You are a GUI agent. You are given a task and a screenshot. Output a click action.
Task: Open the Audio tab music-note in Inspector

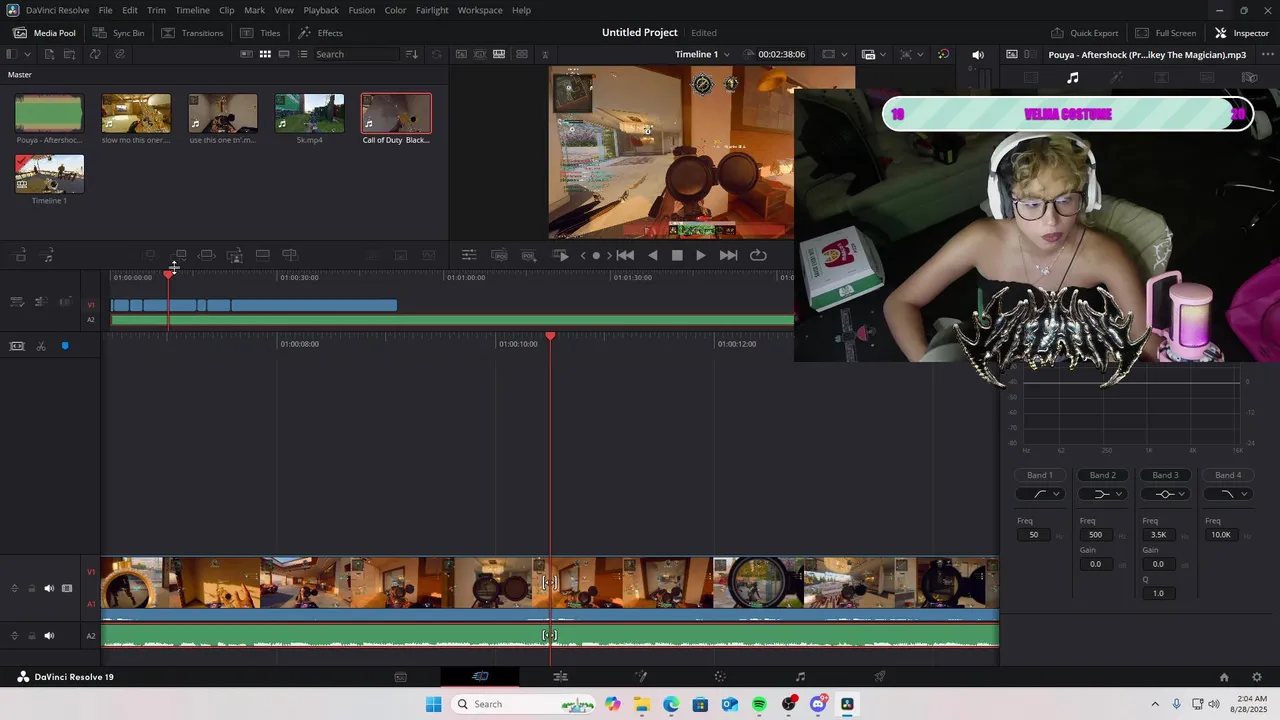(1073, 78)
